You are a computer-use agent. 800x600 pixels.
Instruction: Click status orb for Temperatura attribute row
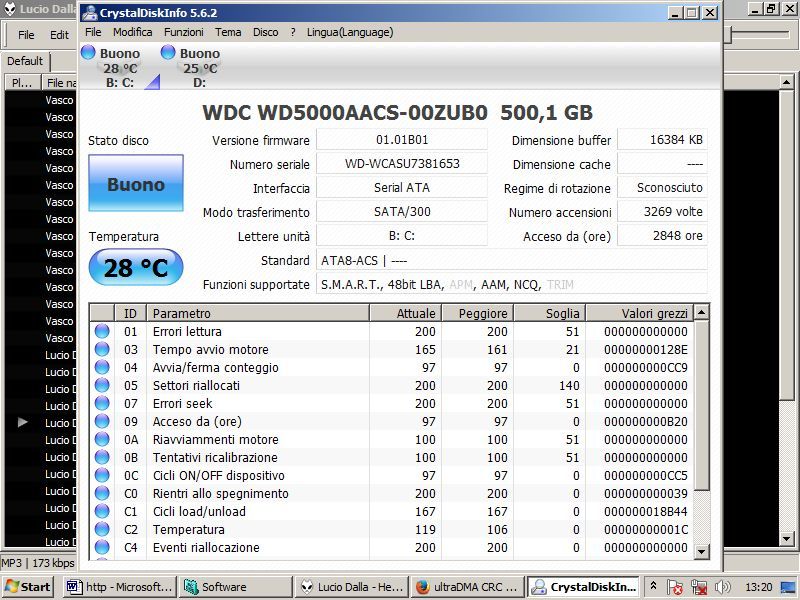tap(102, 530)
